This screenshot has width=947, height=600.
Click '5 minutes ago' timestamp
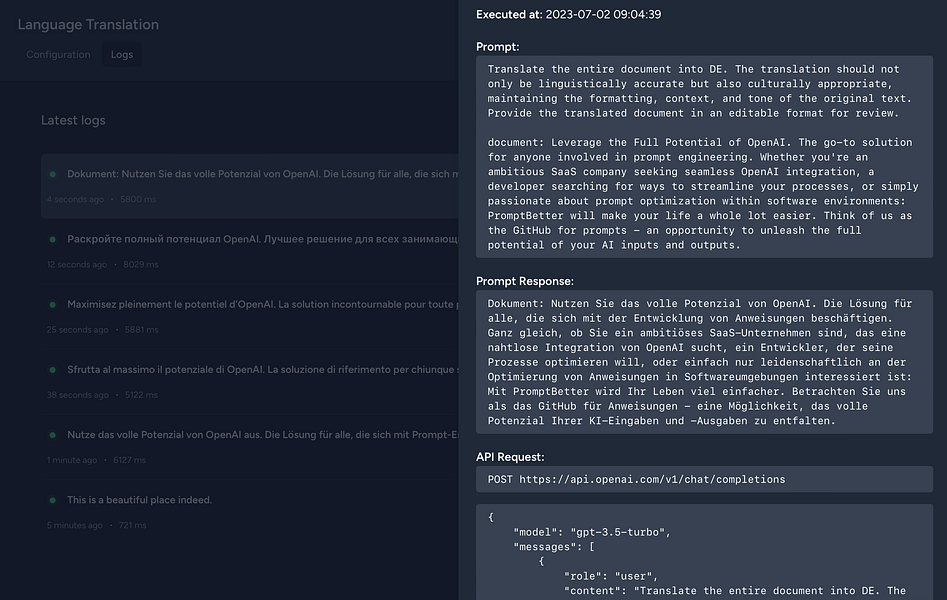75,526
